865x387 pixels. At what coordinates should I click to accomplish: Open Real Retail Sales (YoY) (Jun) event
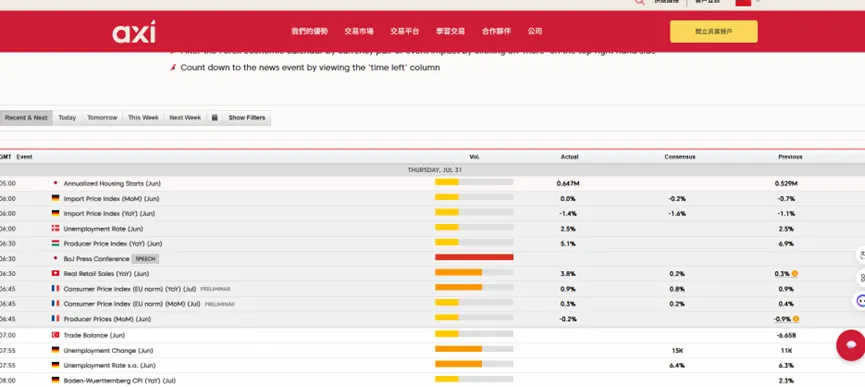(106, 273)
